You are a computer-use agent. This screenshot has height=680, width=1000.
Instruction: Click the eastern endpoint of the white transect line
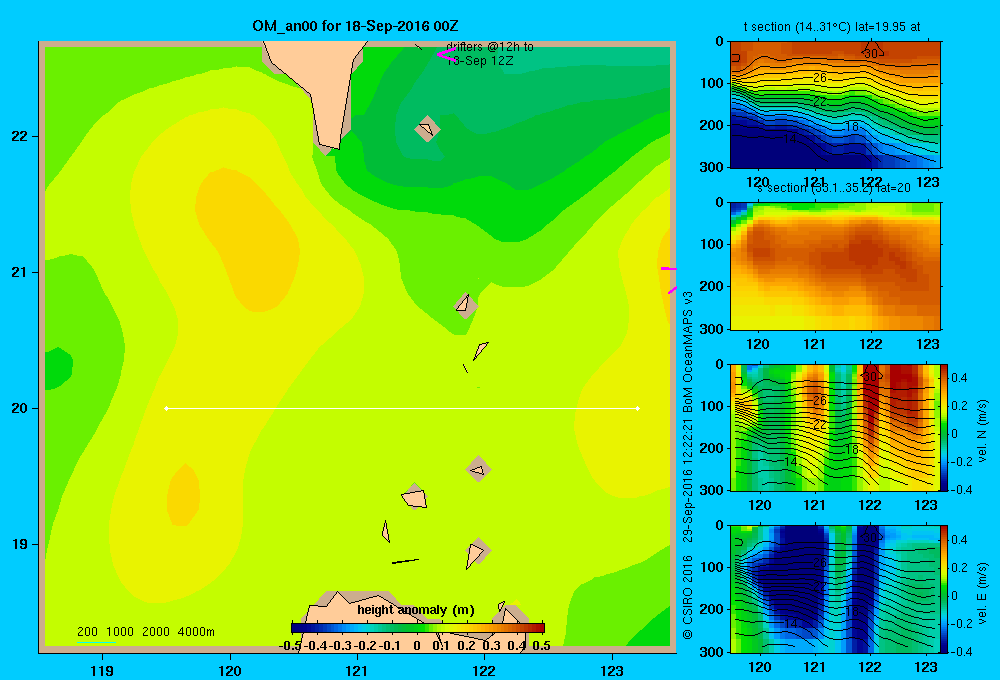tap(638, 408)
